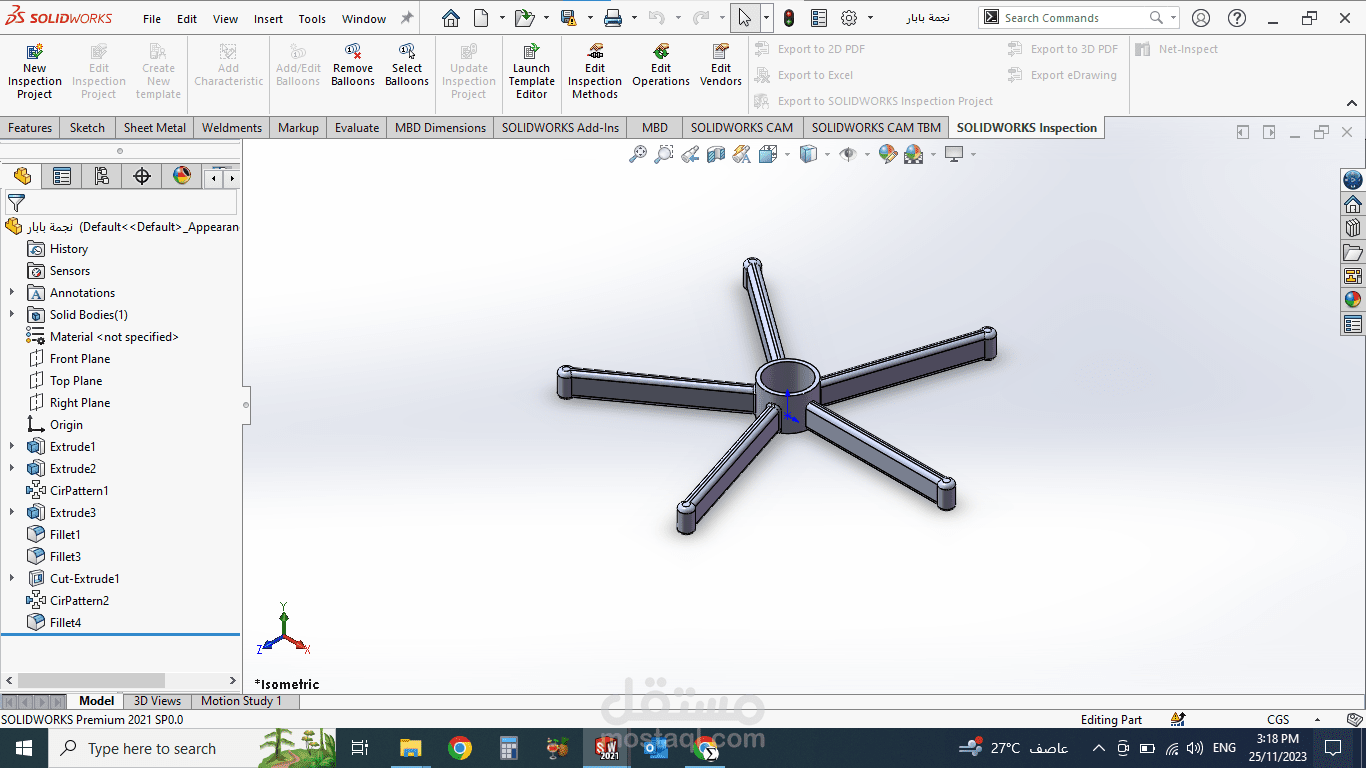Viewport: 1366px width, 768px height.
Task: Switch to the SOLIDWORKS CAM tab
Action: 742,127
